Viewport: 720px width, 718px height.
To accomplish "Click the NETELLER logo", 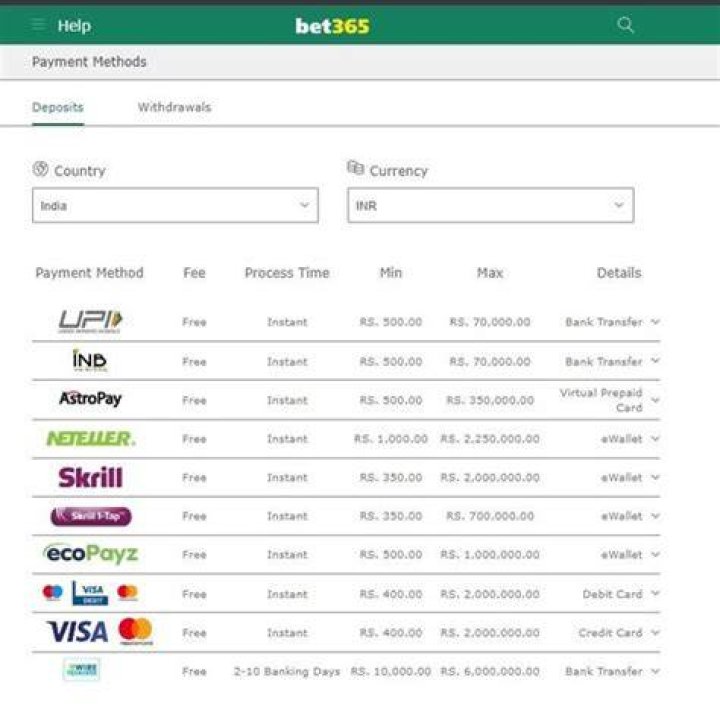I will tap(91, 438).
